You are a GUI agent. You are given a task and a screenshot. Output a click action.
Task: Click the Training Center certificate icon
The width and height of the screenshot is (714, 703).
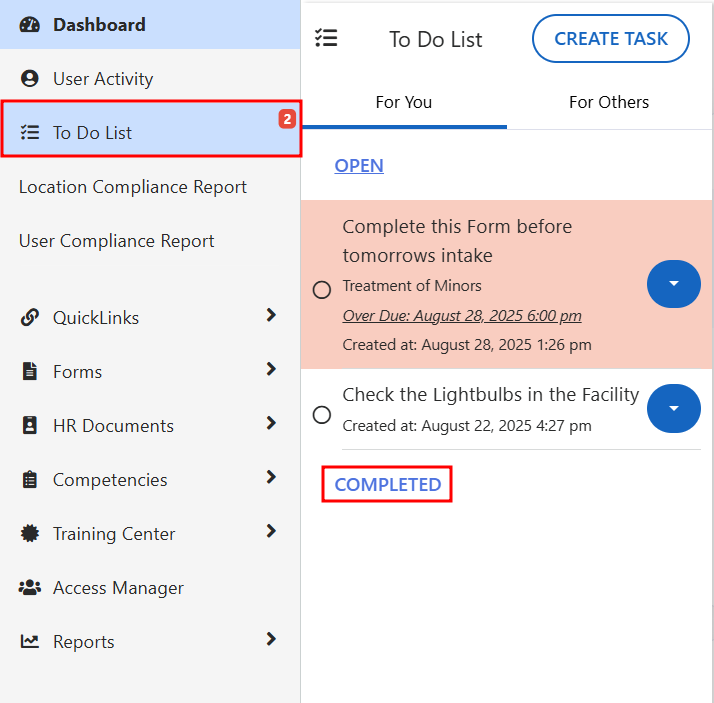(30, 534)
